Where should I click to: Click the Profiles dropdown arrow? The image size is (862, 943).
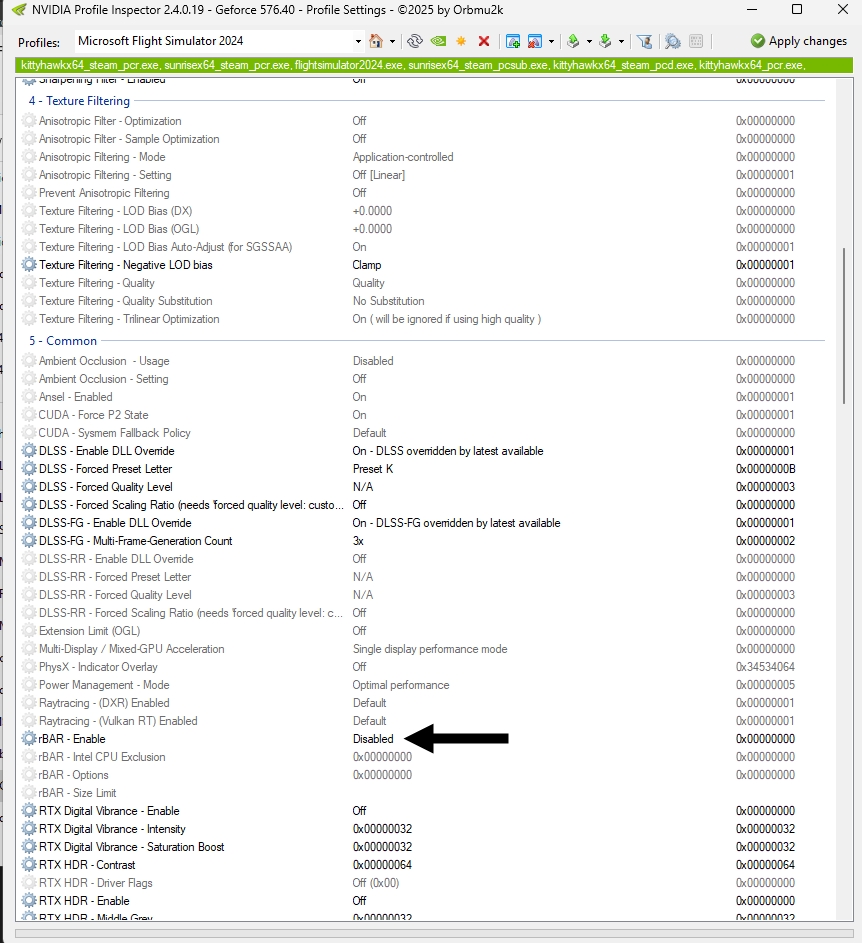[358, 41]
